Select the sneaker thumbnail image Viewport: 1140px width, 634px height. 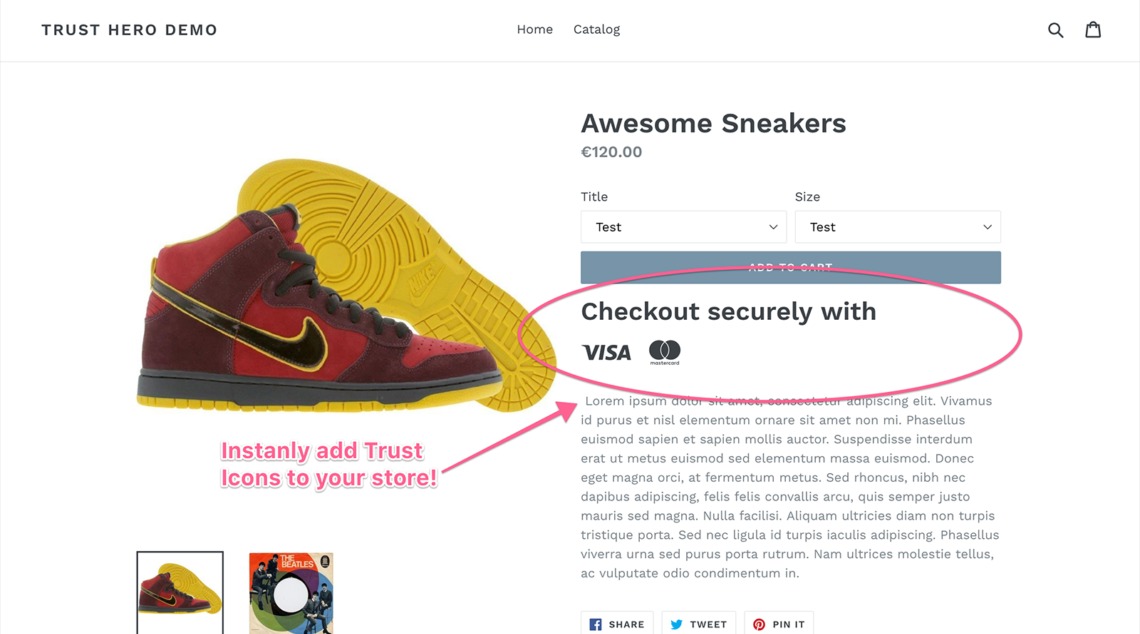pyautogui.click(x=180, y=592)
